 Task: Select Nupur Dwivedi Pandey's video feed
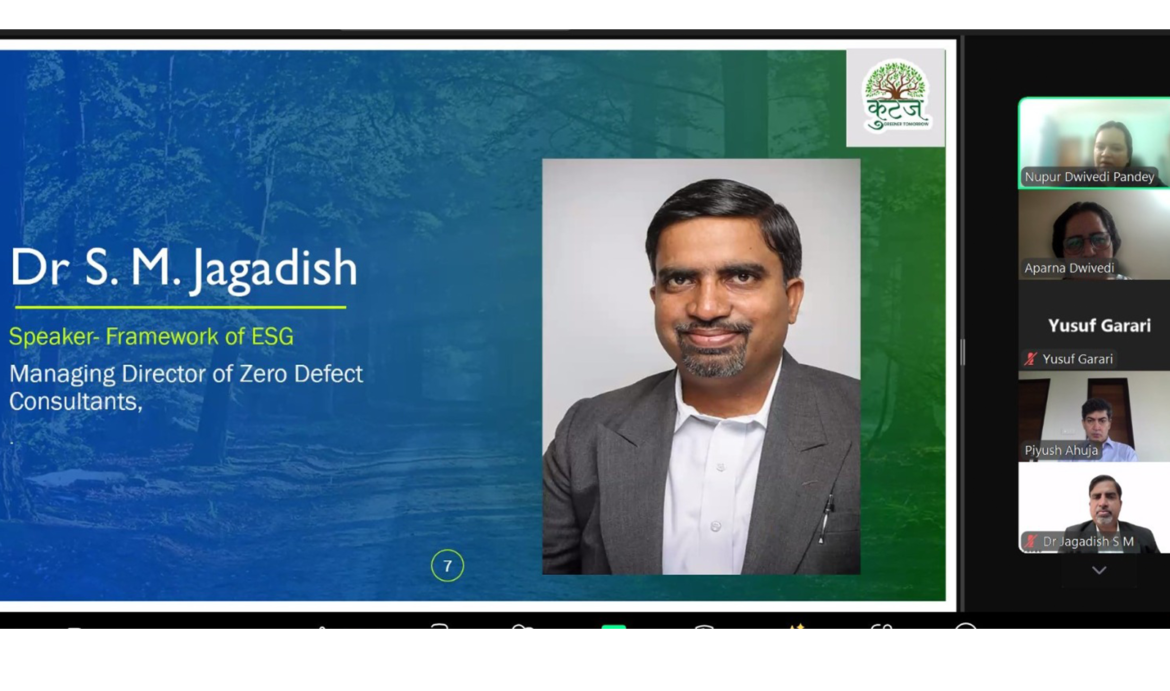(x=1093, y=138)
